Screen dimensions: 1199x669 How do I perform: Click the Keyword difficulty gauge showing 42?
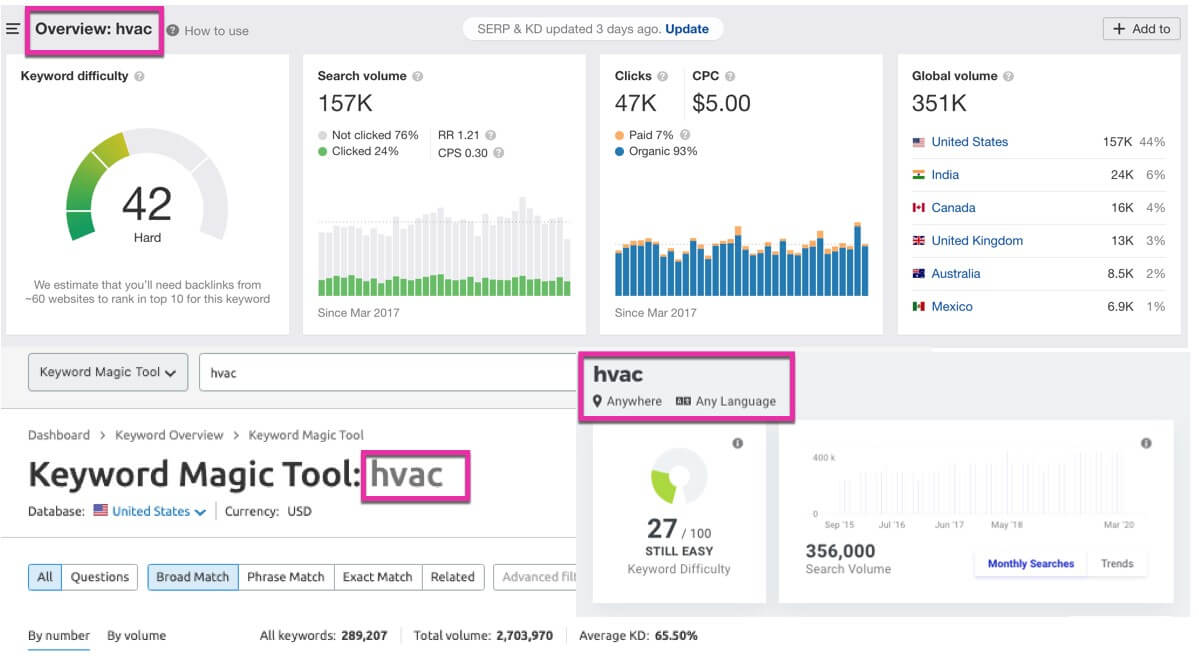[x=147, y=185]
